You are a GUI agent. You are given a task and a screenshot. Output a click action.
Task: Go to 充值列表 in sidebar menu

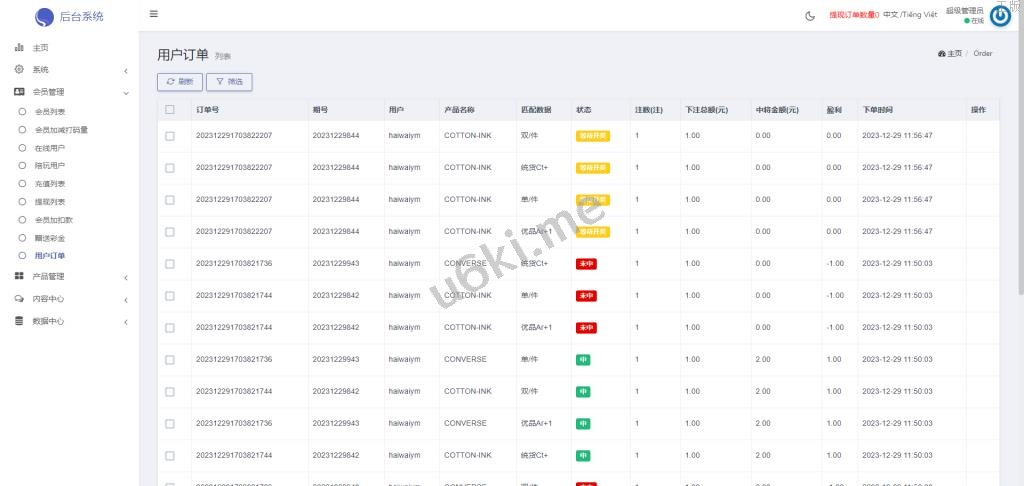click(49, 184)
